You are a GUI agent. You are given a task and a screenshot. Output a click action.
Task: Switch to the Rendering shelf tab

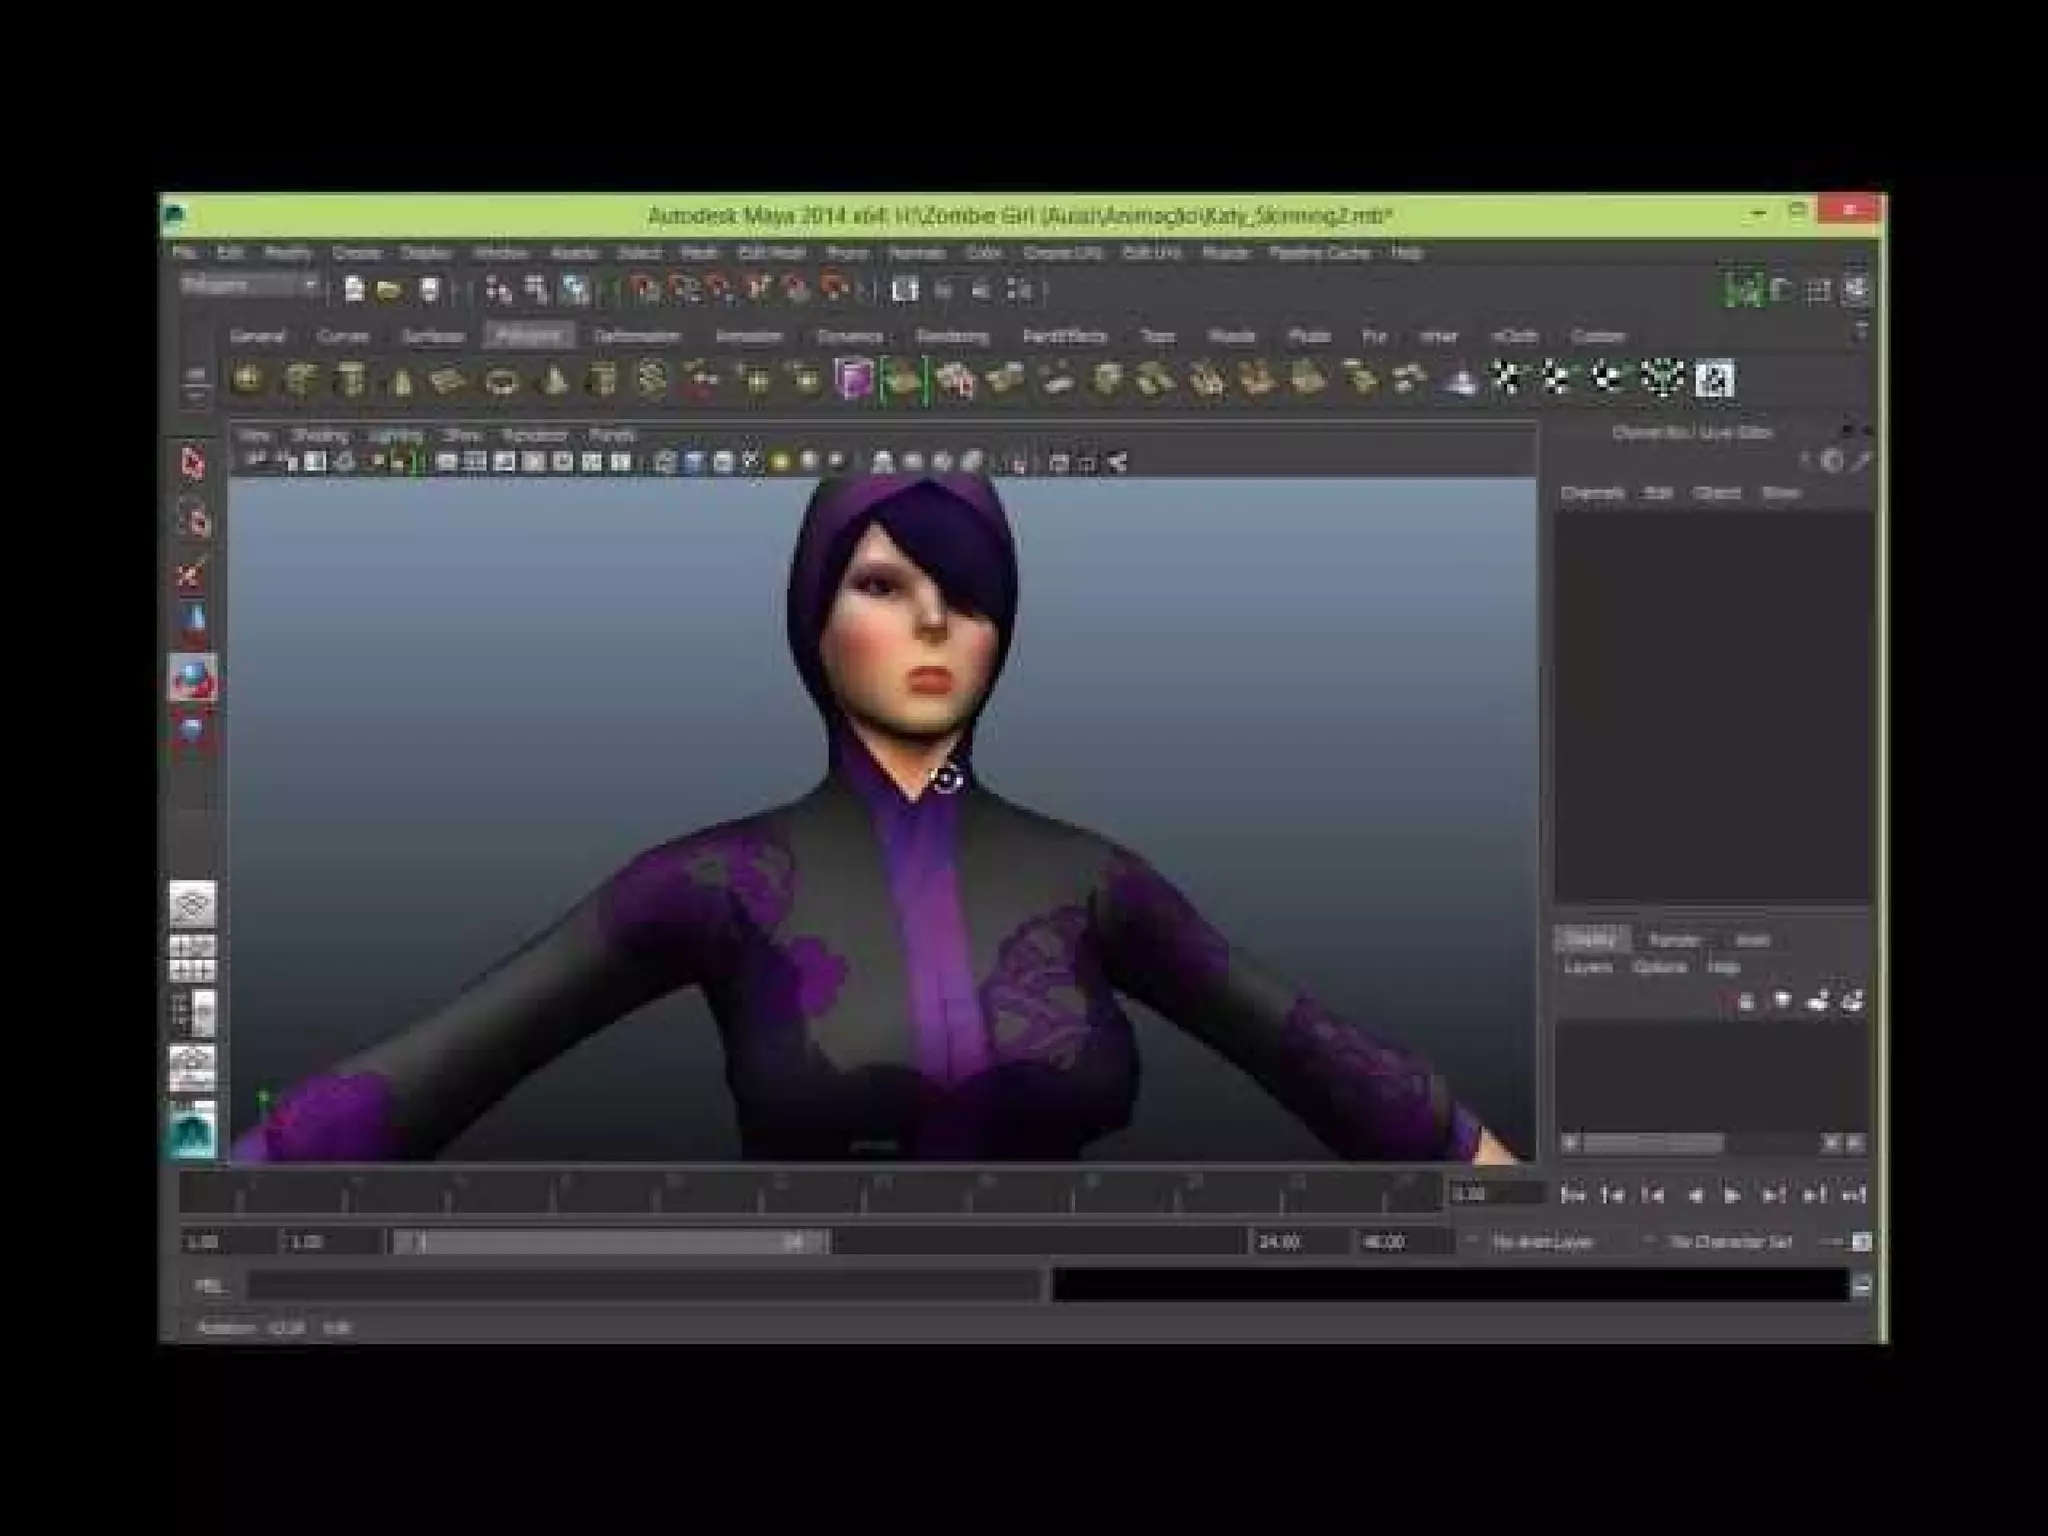[x=952, y=336]
